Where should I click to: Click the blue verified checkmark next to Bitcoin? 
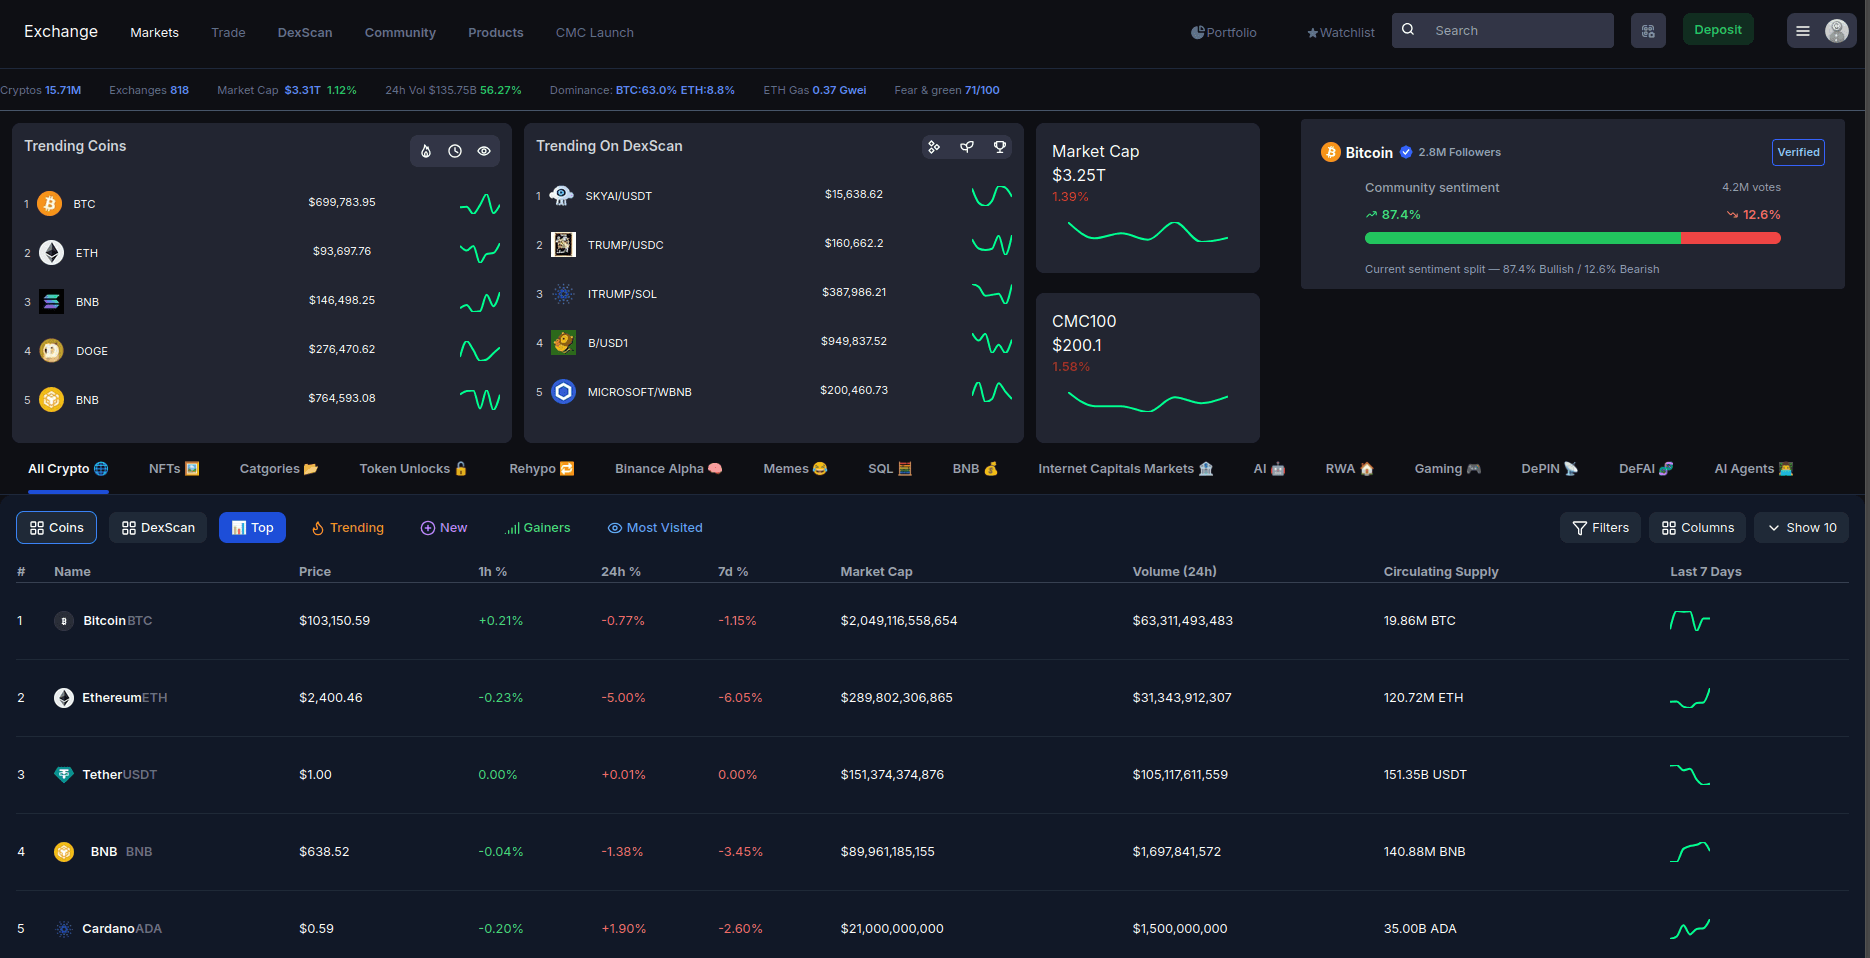tap(1406, 152)
